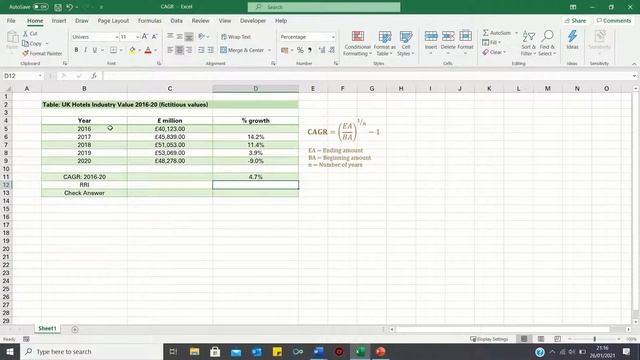The height and width of the screenshot is (360, 640).
Task: Click the Fill Color bucket icon
Action: click(132, 50)
